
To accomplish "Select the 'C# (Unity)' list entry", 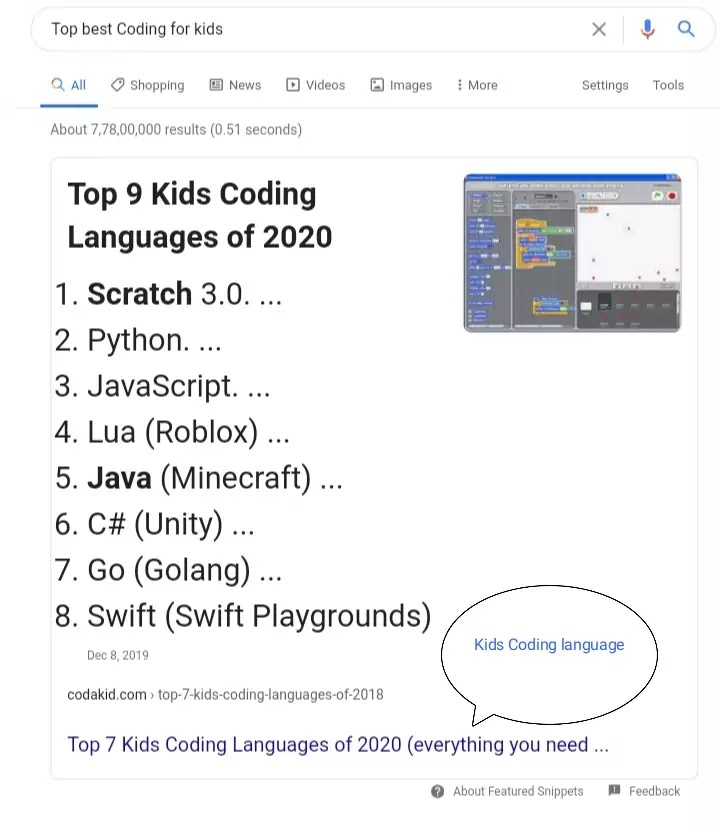I will click(154, 524).
